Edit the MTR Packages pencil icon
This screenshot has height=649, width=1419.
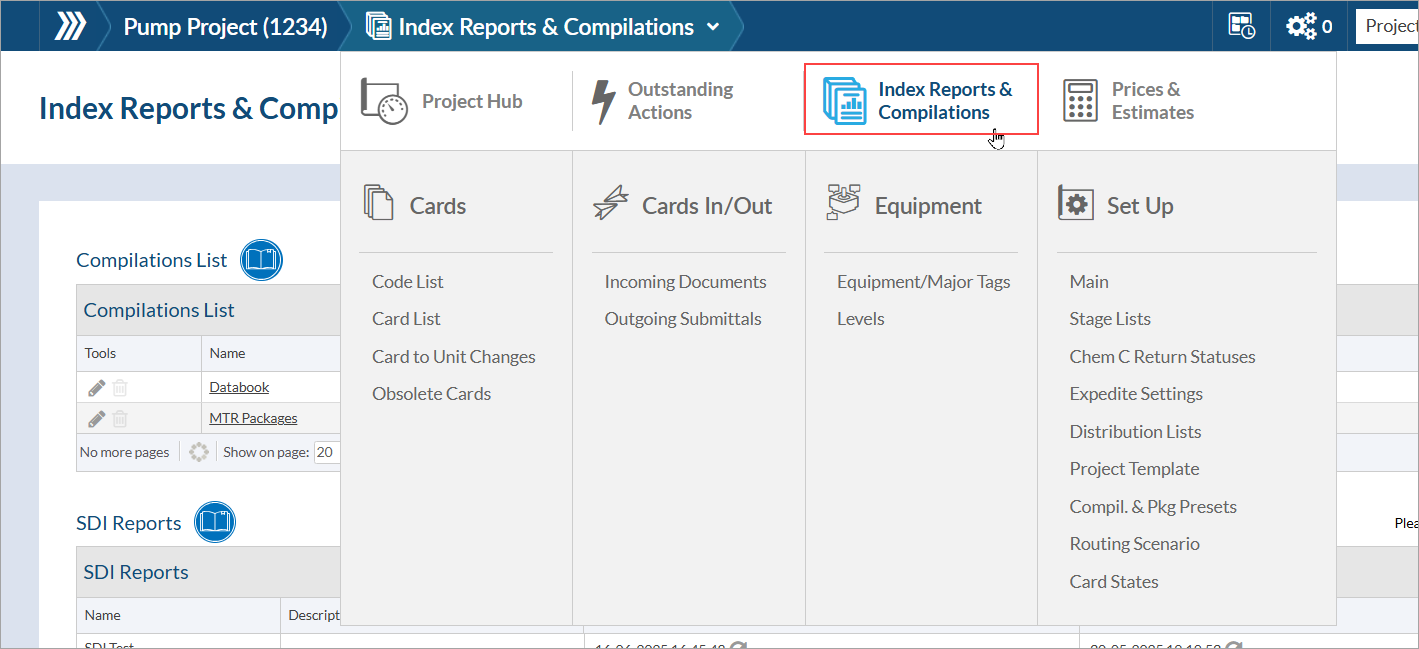tap(96, 419)
